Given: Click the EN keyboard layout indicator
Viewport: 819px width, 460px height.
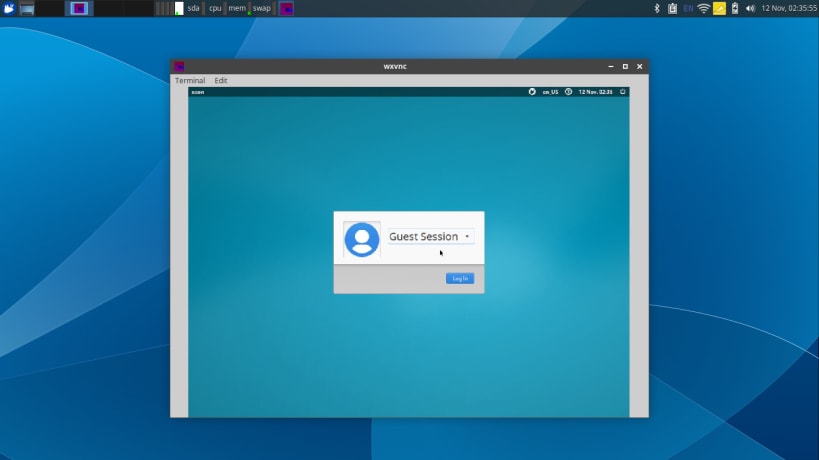Looking at the screenshot, I should pos(688,8).
